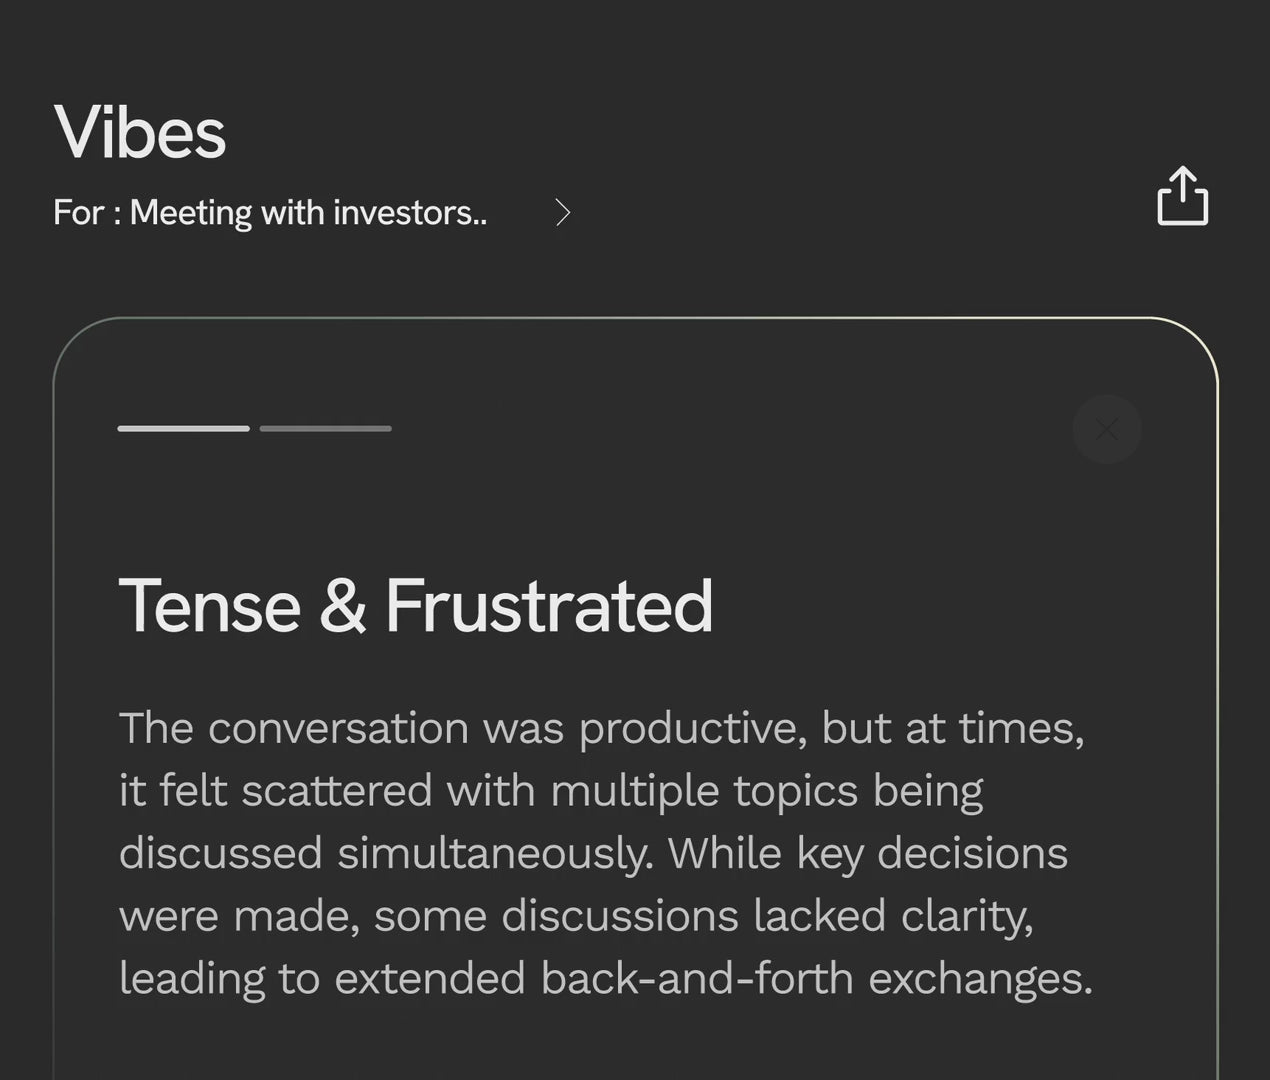Click the phrase "key decisions" in the summary
This screenshot has height=1080, width=1270.
click(x=932, y=854)
